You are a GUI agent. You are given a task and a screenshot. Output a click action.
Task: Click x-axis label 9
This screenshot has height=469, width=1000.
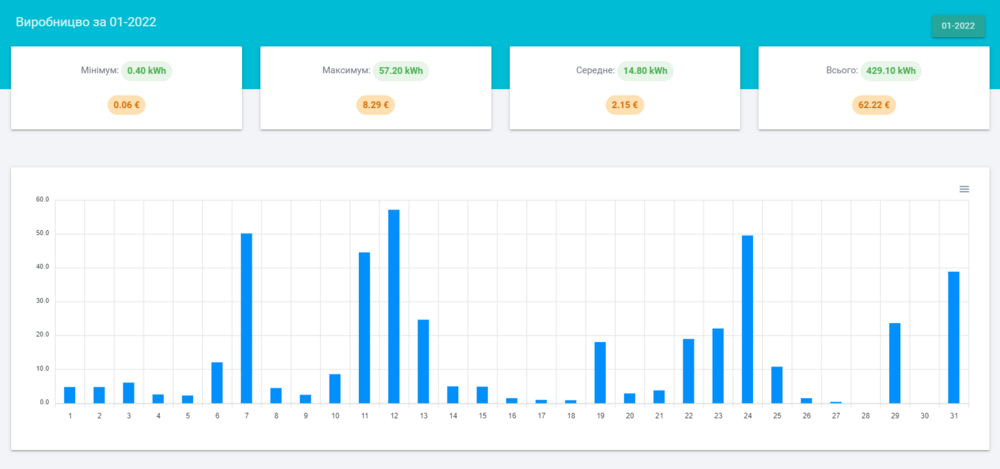click(305, 415)
